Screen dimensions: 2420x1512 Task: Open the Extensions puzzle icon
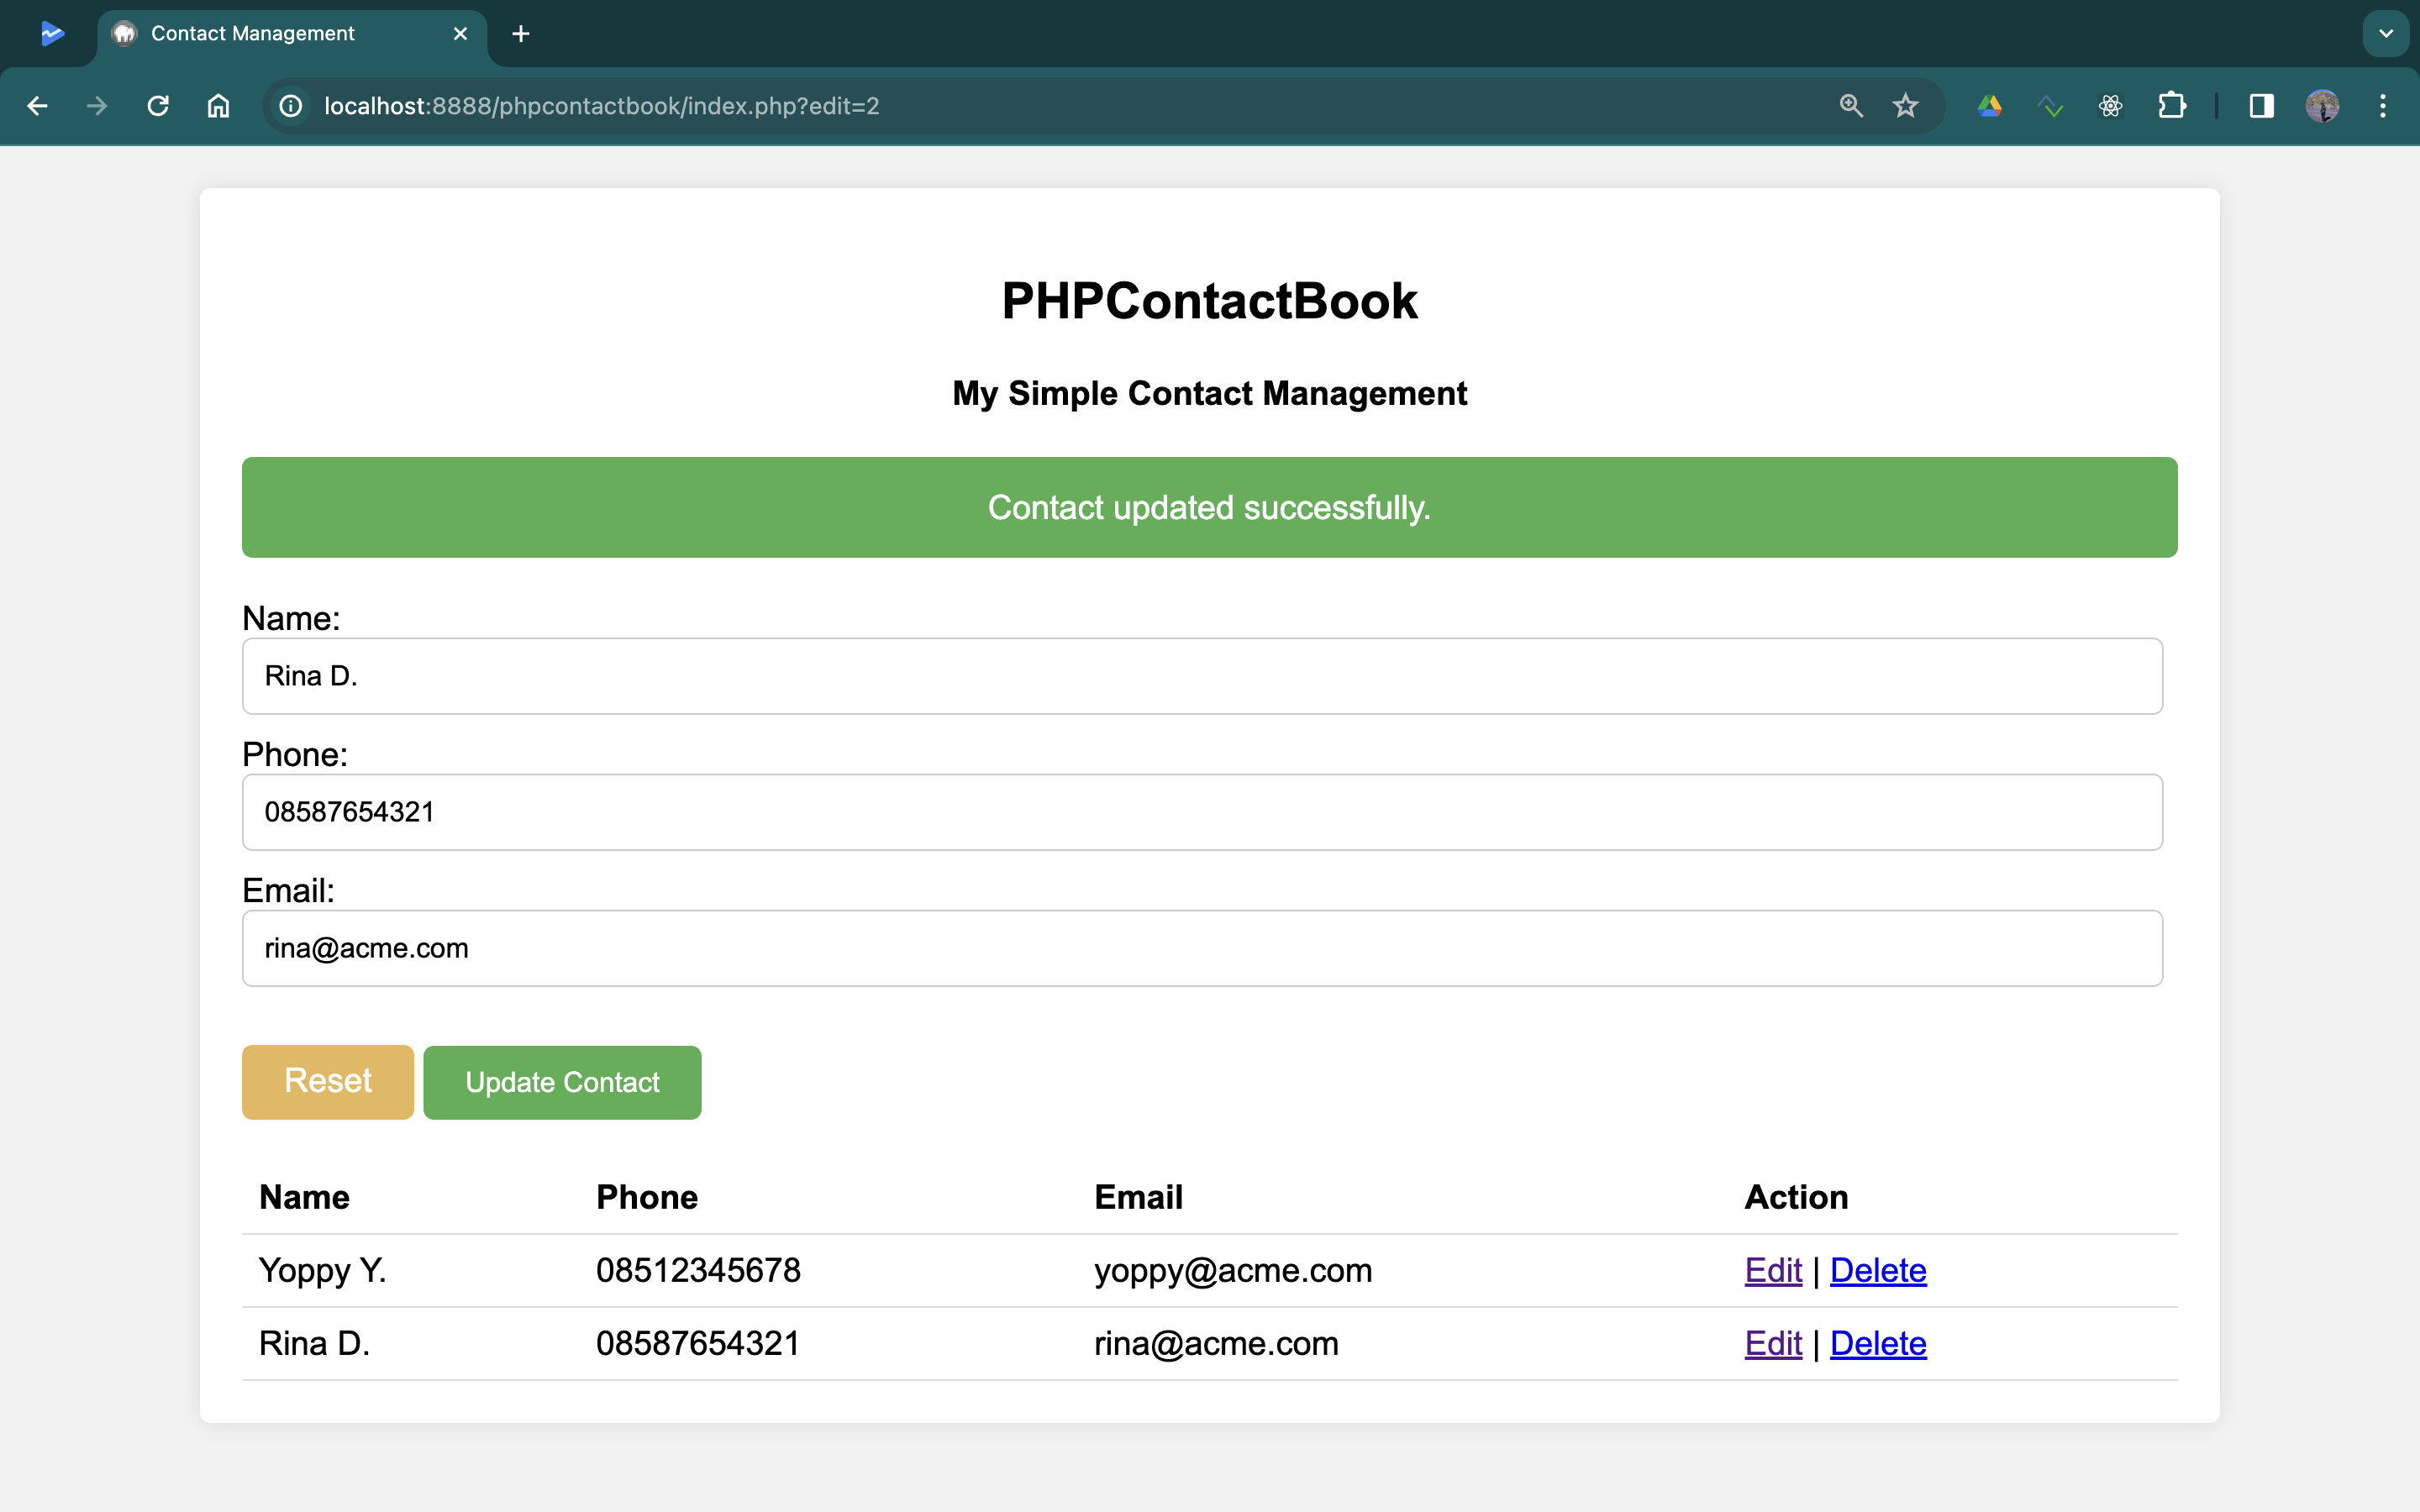2171,106
